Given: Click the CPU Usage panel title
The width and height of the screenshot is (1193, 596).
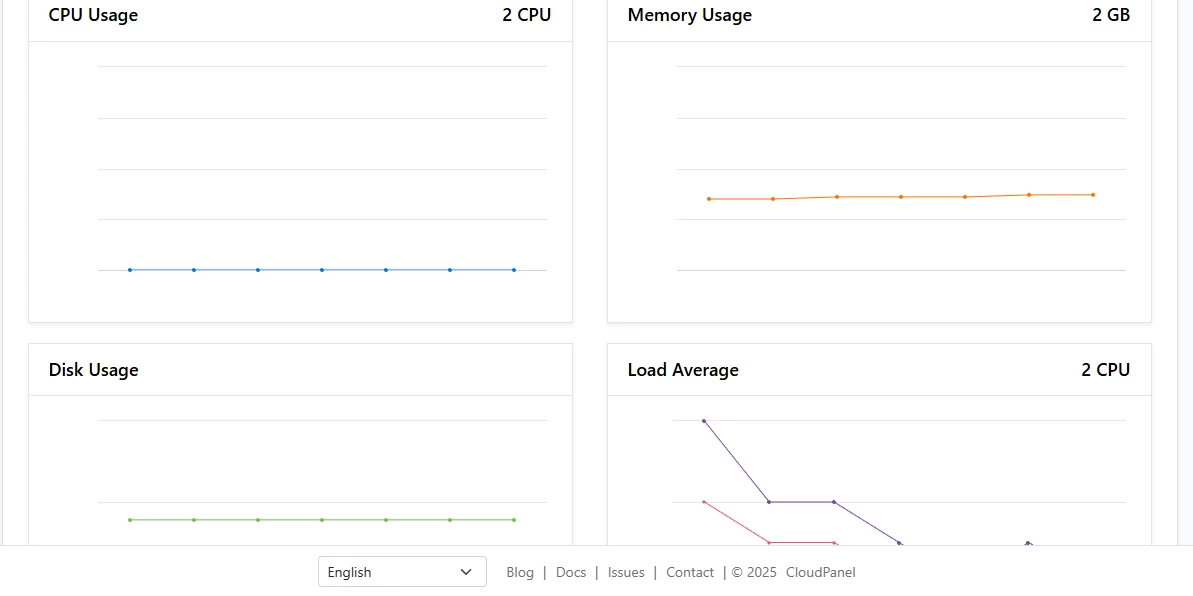Looking at the screenshot, I should tap(93, 15).
